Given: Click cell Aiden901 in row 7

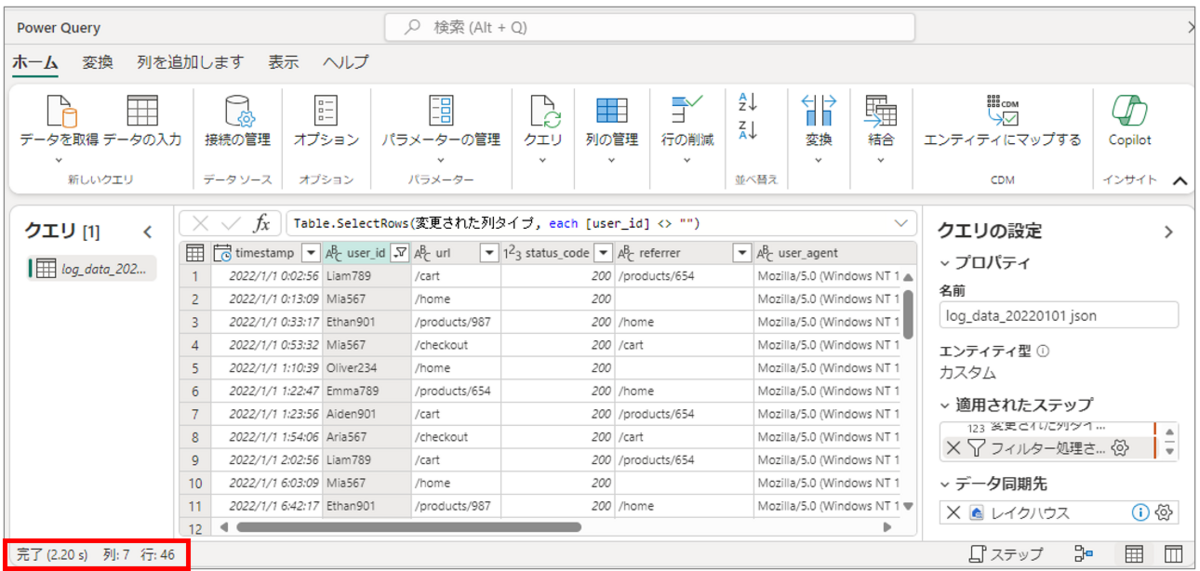Looking at the screenshot, I should pyautogui.click(x=366, y=414).
